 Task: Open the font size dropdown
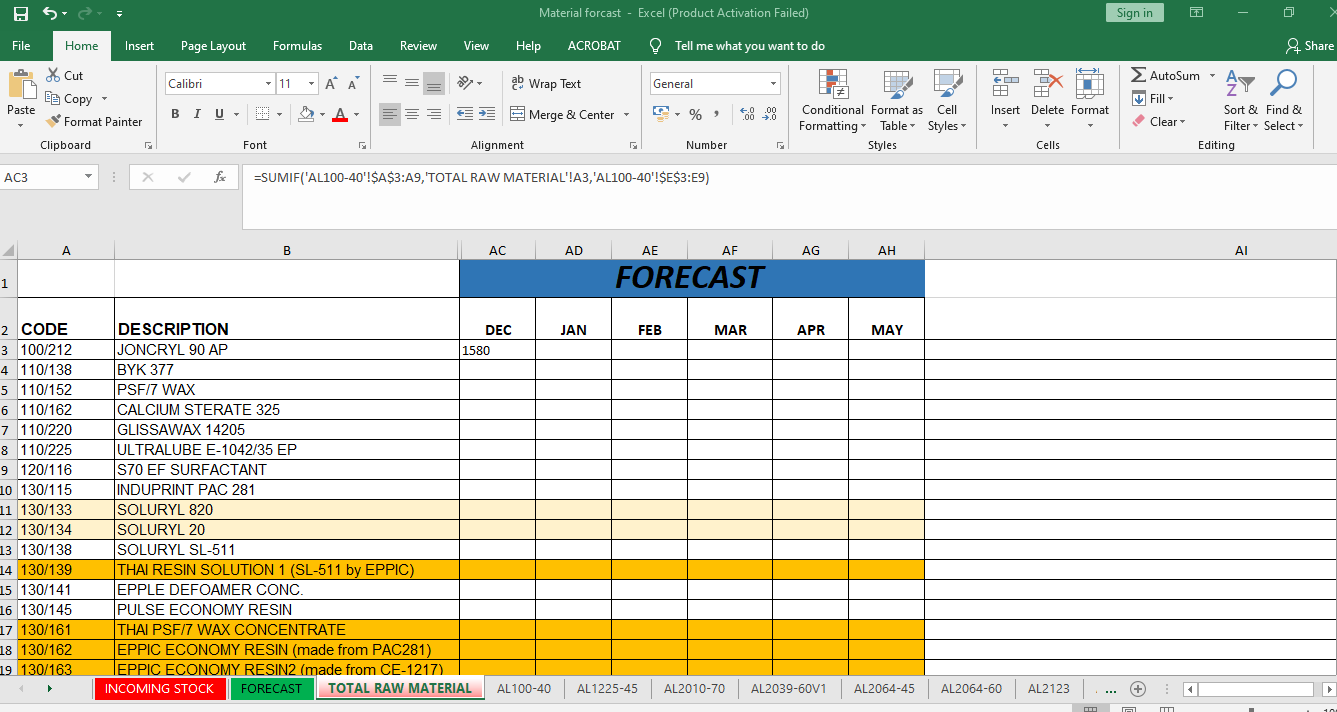pyautogui.click(x=312, y=84)
